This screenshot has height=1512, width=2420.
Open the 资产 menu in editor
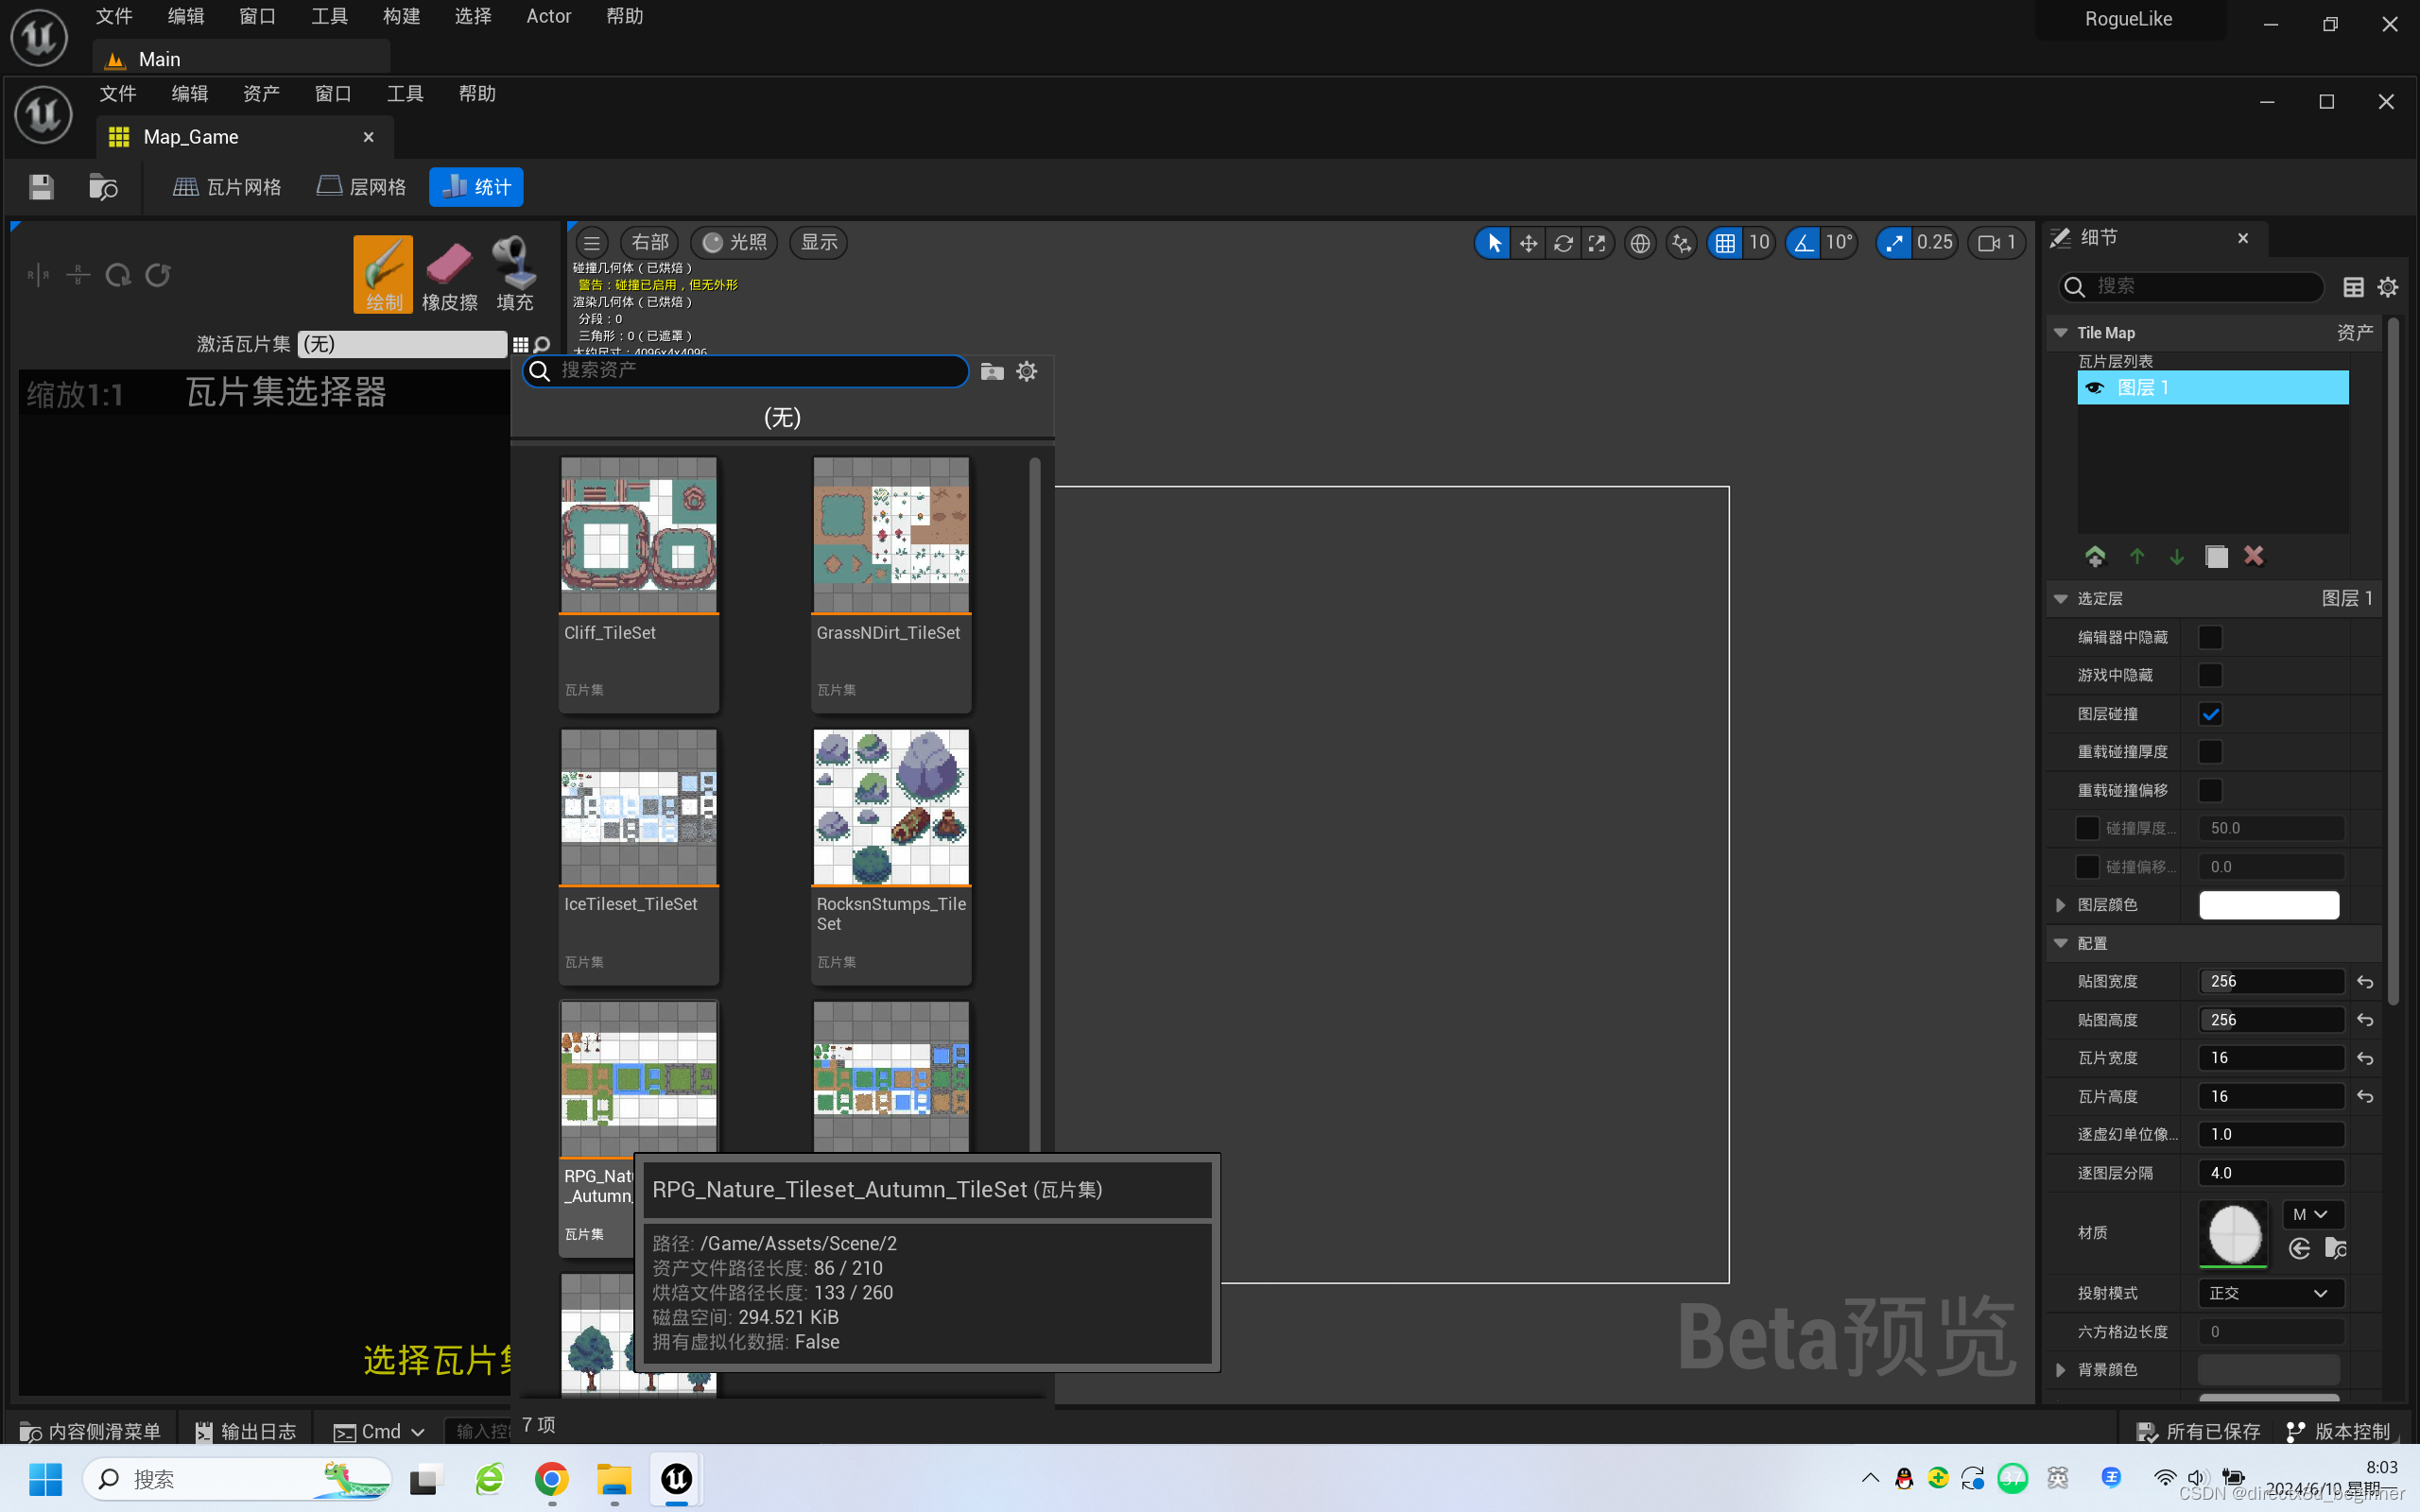(x=261, y=94)
